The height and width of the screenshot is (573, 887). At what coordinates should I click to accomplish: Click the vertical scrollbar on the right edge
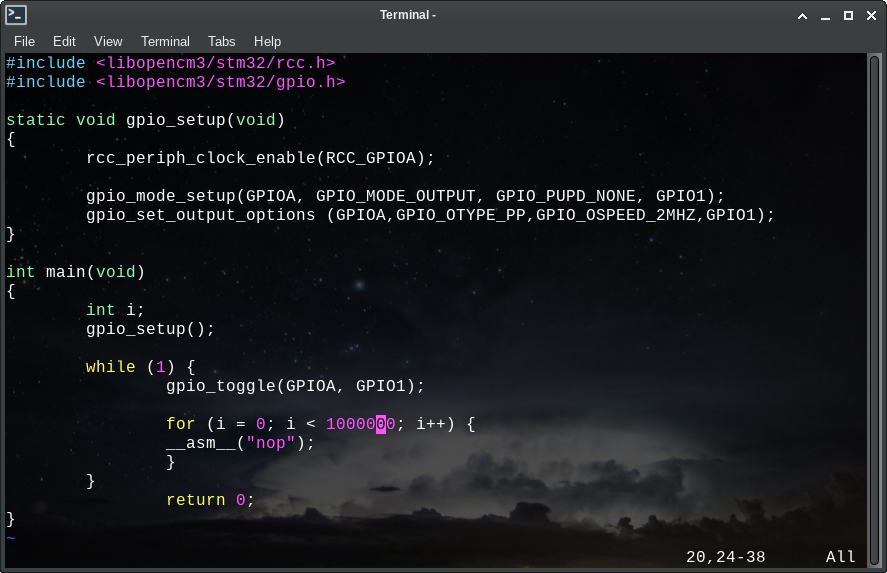click(x=875, y=300)
